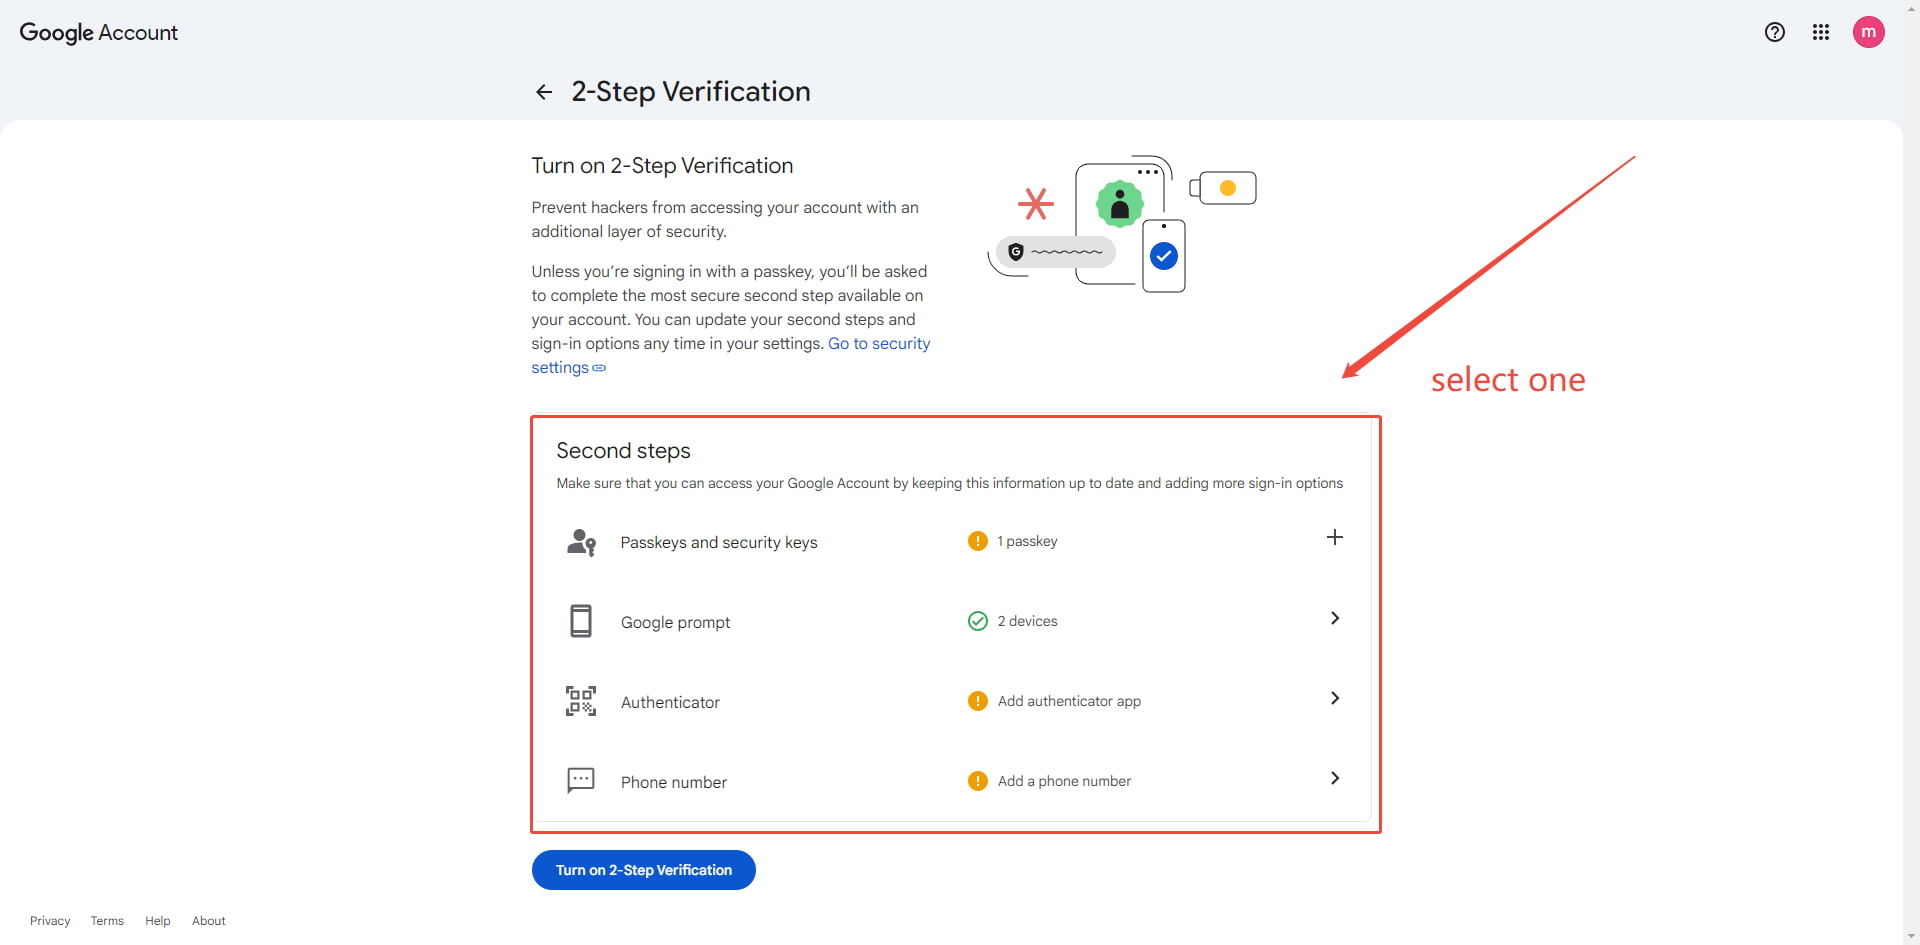
Task: Open the Help question mark icon
Action: (x=1775, y=32)
